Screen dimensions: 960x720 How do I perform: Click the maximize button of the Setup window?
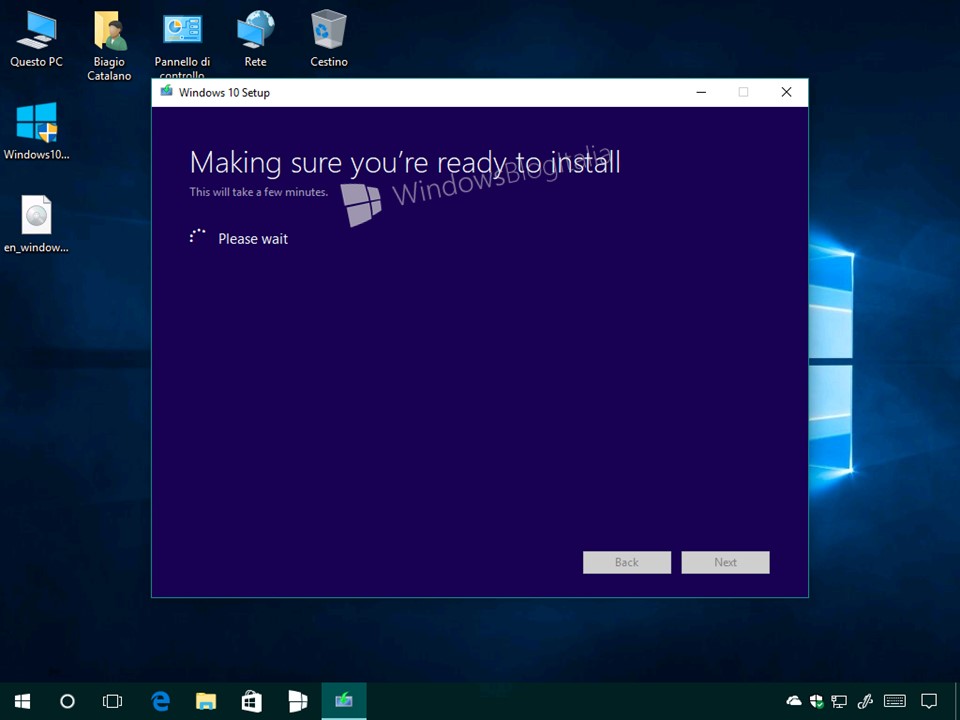pyautogui.click(x=743, y=92)
